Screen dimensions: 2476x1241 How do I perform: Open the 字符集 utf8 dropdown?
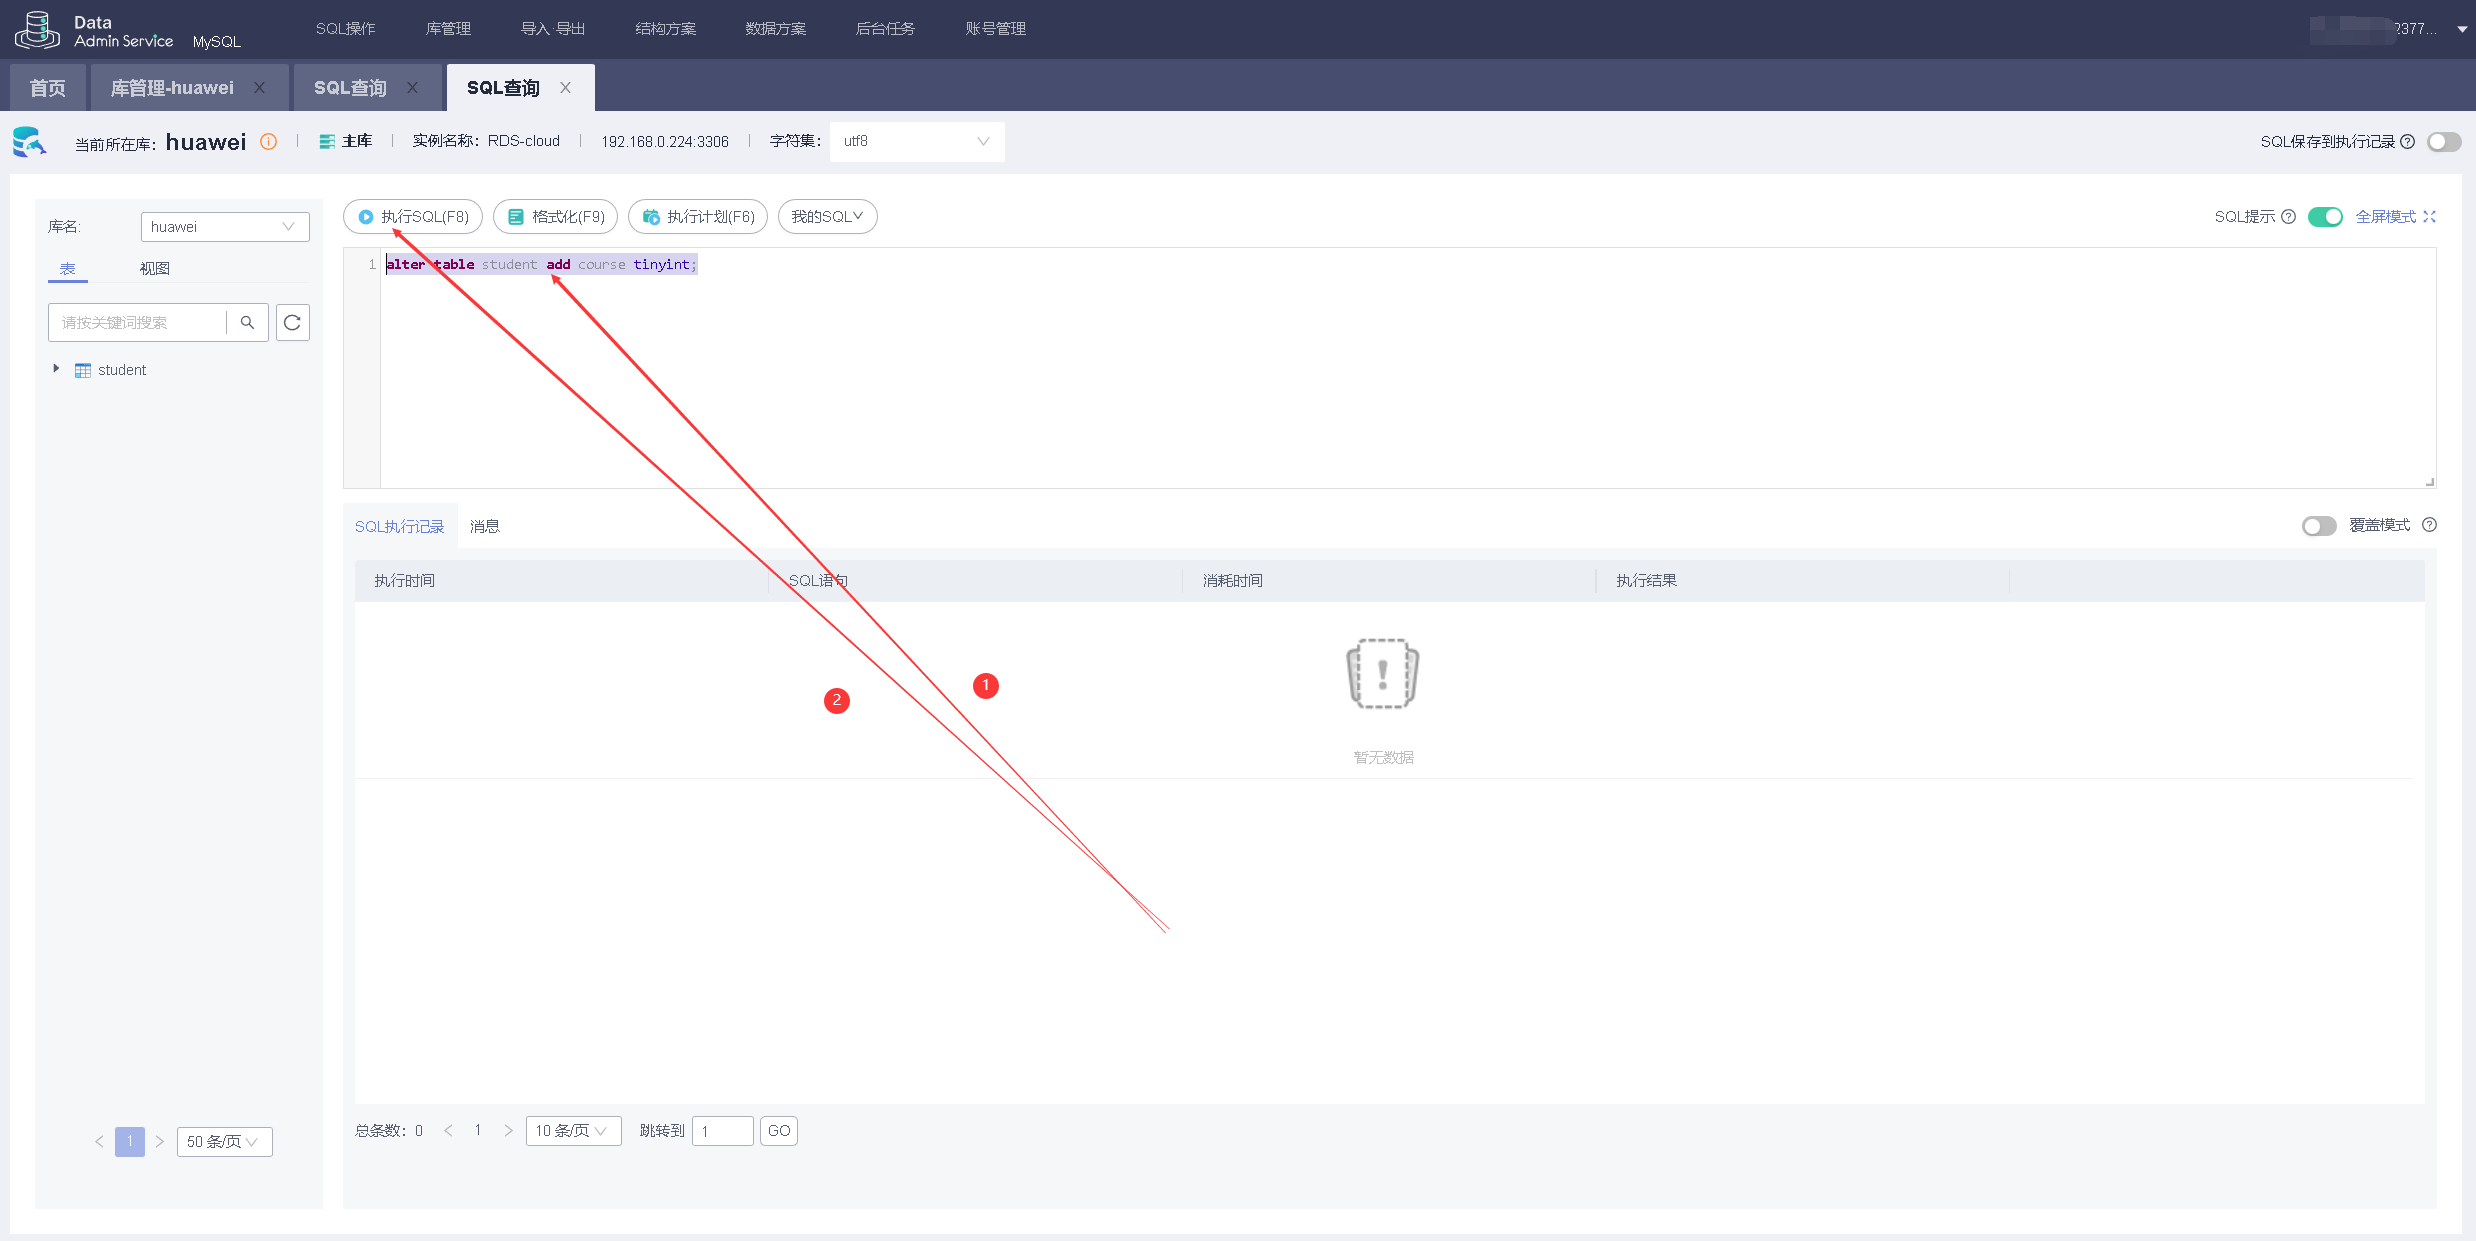pyautogui.click(x=916, y=141)
